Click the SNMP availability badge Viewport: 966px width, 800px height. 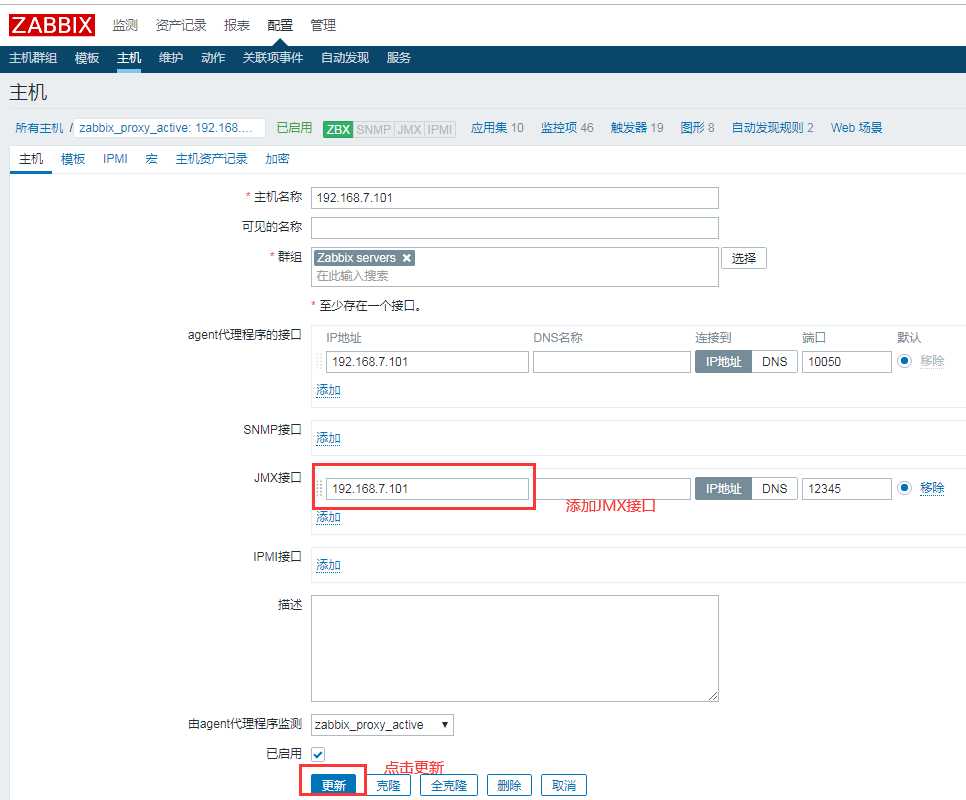[x=373, y=129]
